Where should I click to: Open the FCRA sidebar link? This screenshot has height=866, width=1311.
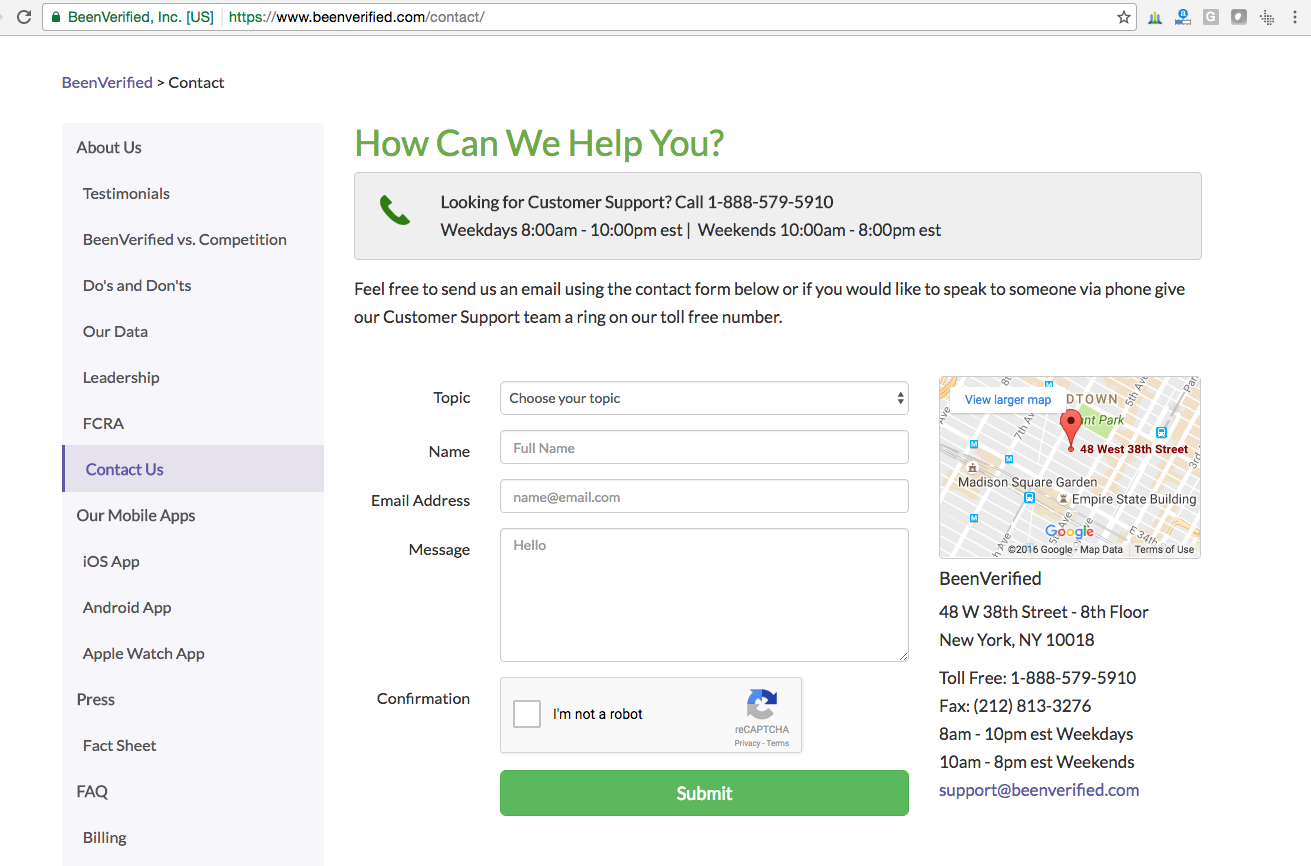tap(103, 423)
